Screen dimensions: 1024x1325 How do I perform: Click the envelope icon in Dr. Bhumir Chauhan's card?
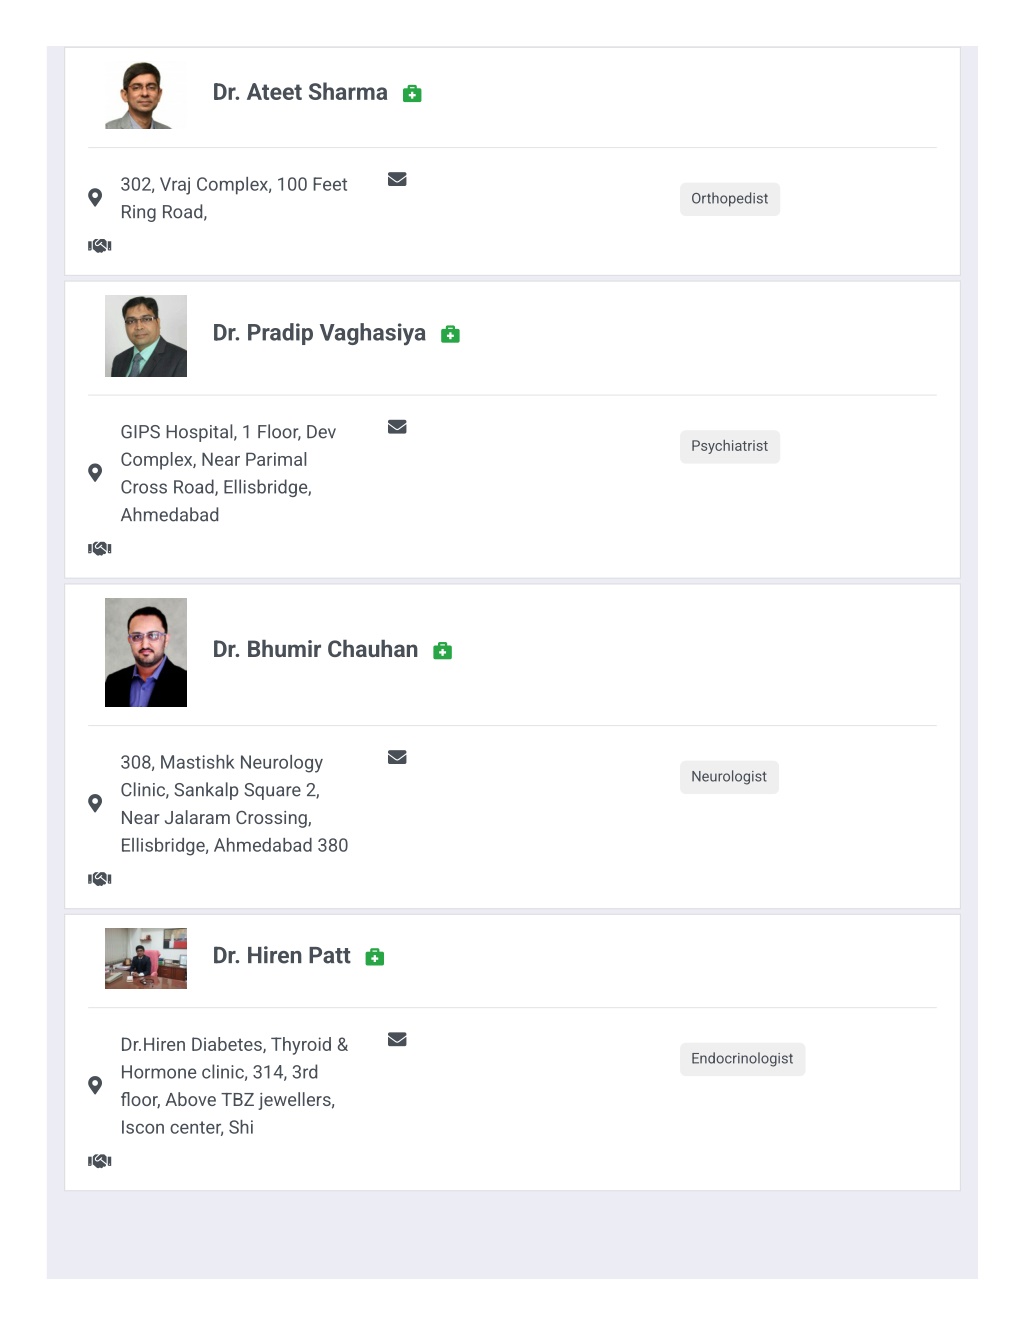pyautogui.click(x=397, y=757)
